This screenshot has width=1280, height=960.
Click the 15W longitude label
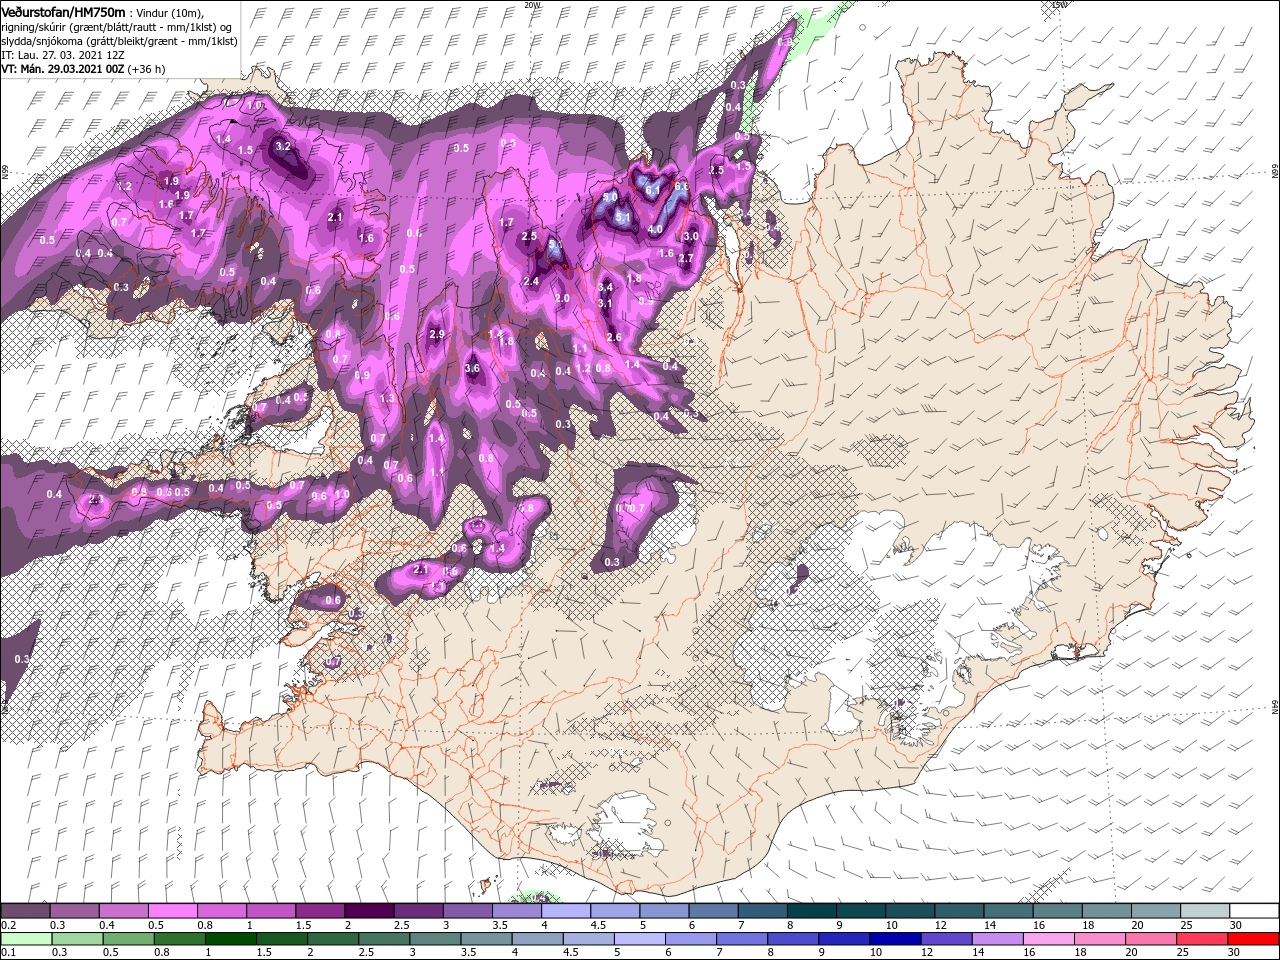pyautogui.click(x=1060, y=5)
